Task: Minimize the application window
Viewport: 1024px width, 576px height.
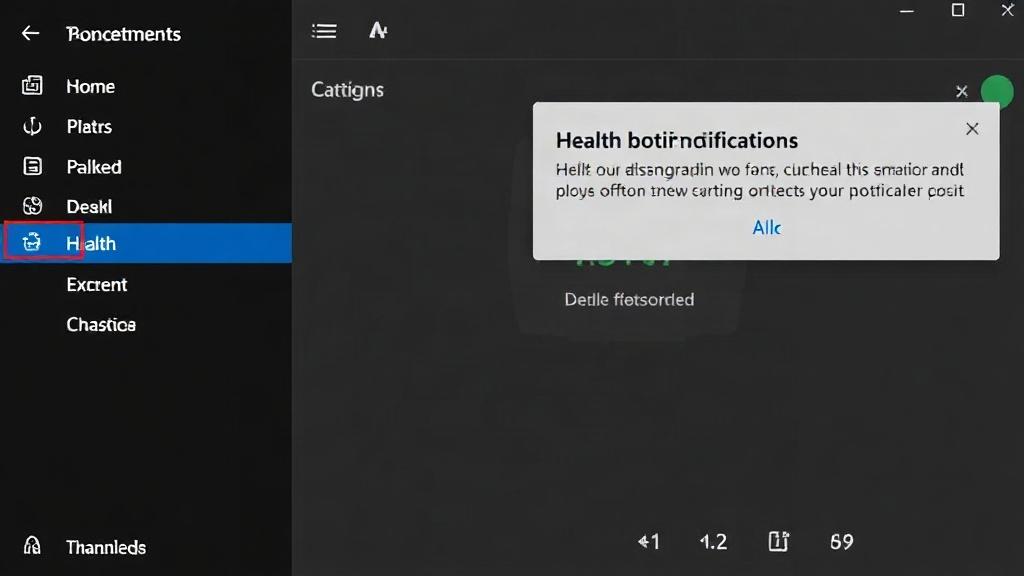Action: coord(906,11)
